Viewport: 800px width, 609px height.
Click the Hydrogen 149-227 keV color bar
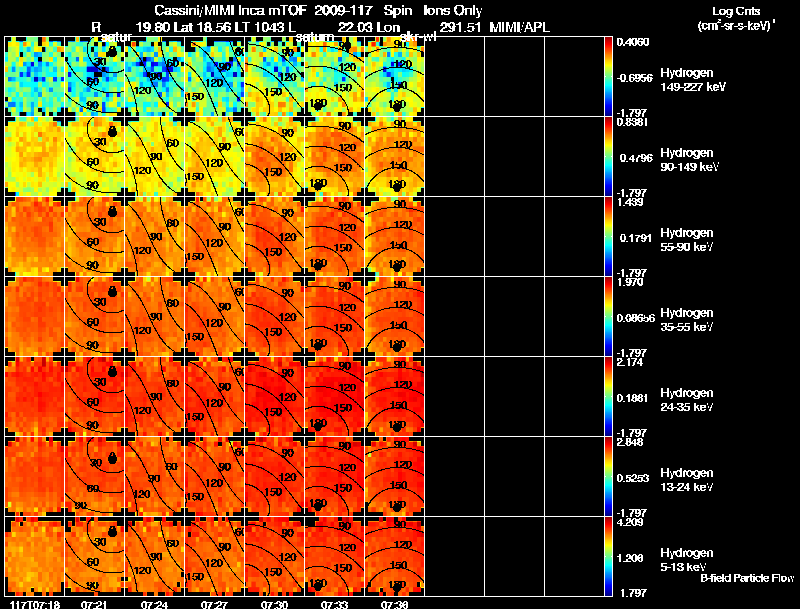[608, 77]
